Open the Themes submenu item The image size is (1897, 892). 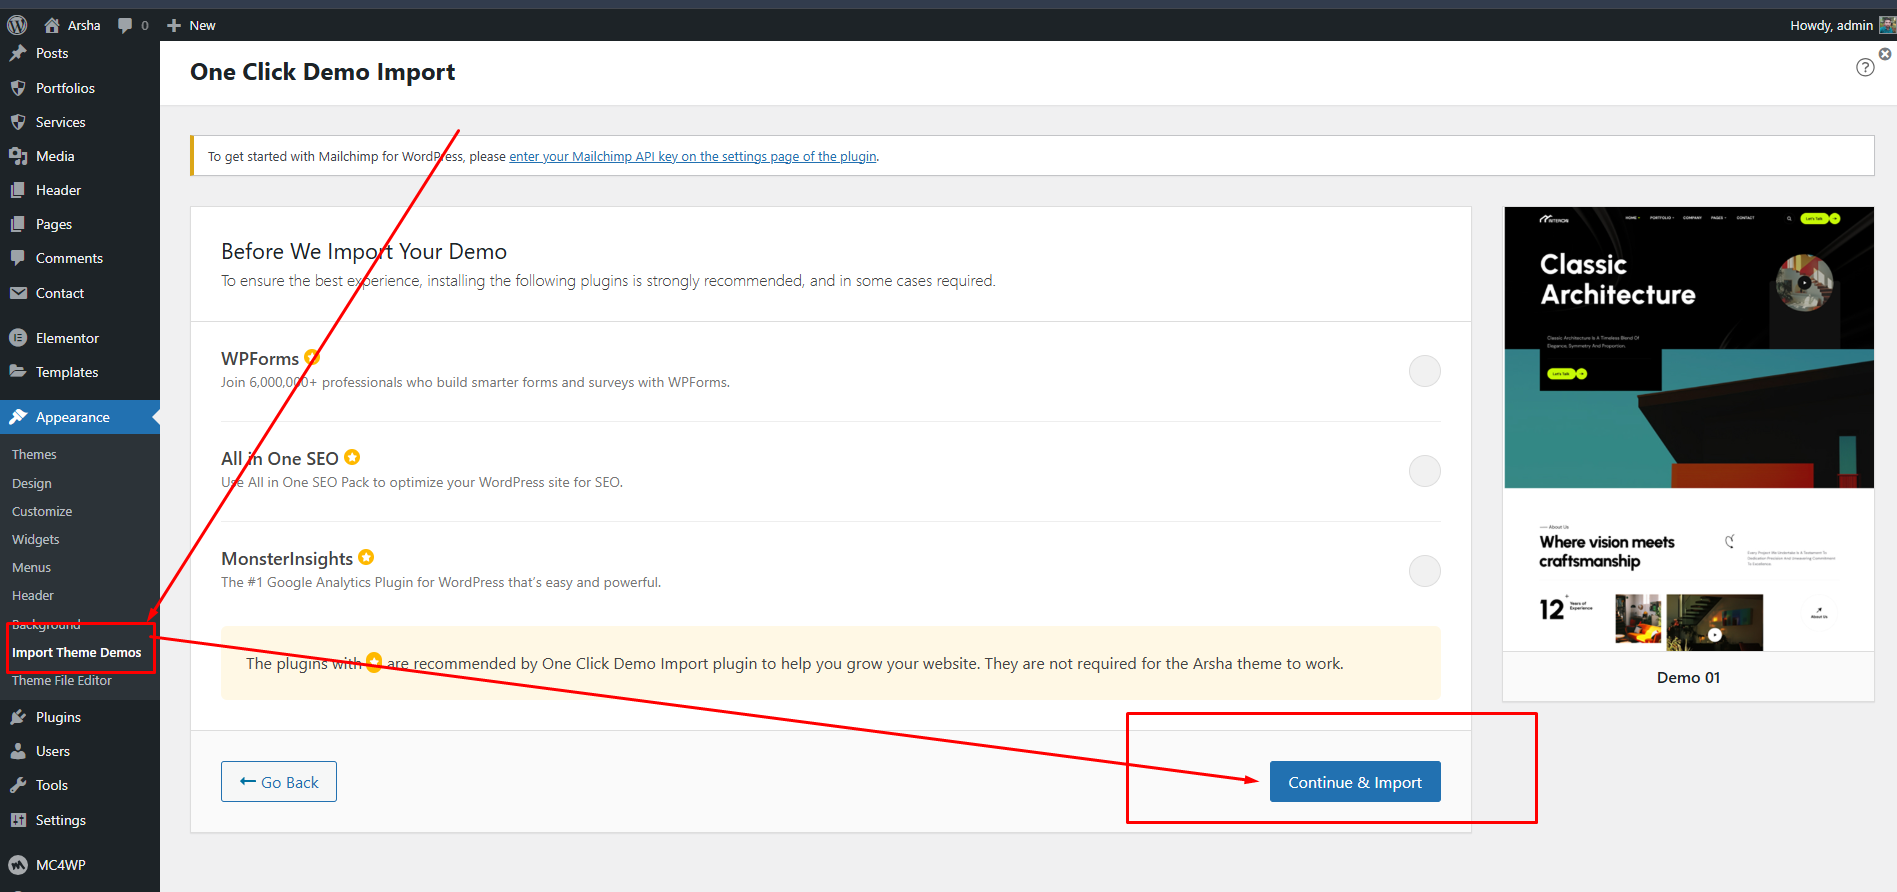(34, 454)
